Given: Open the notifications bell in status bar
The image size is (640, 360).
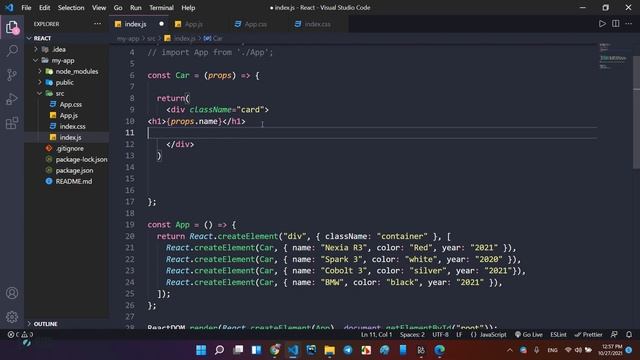Looking at the screenshot, I should click(x=629, y=335).
